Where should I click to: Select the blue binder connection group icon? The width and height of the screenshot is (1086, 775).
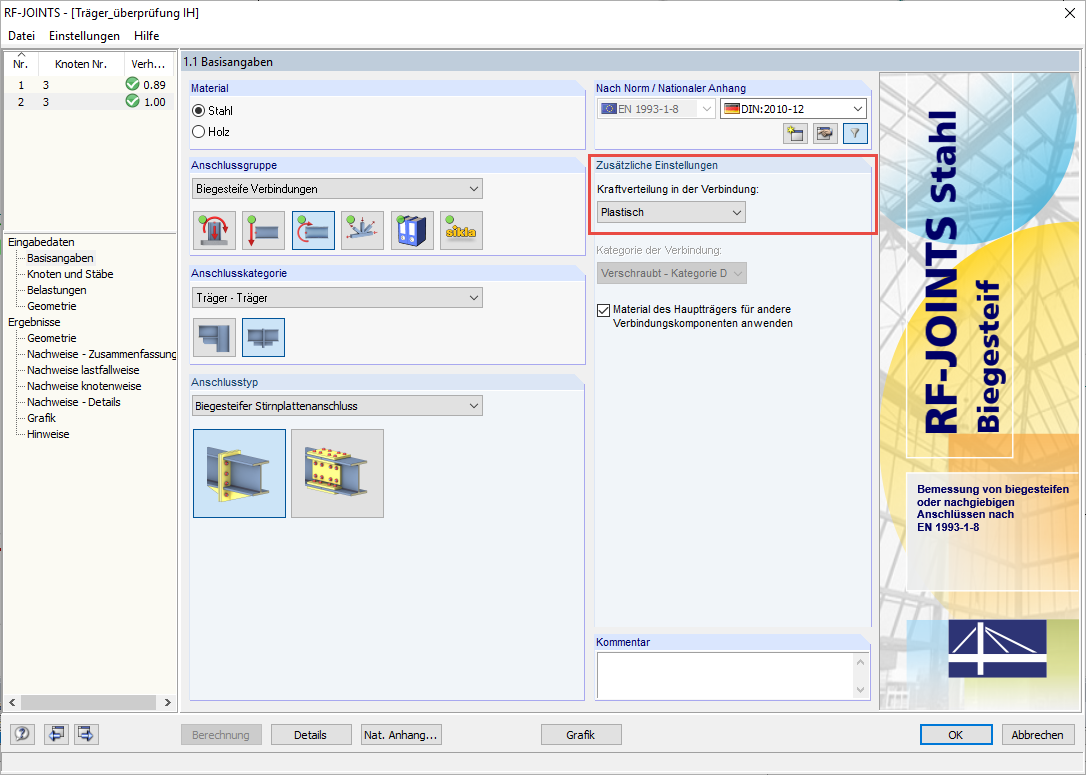[412, 231]
